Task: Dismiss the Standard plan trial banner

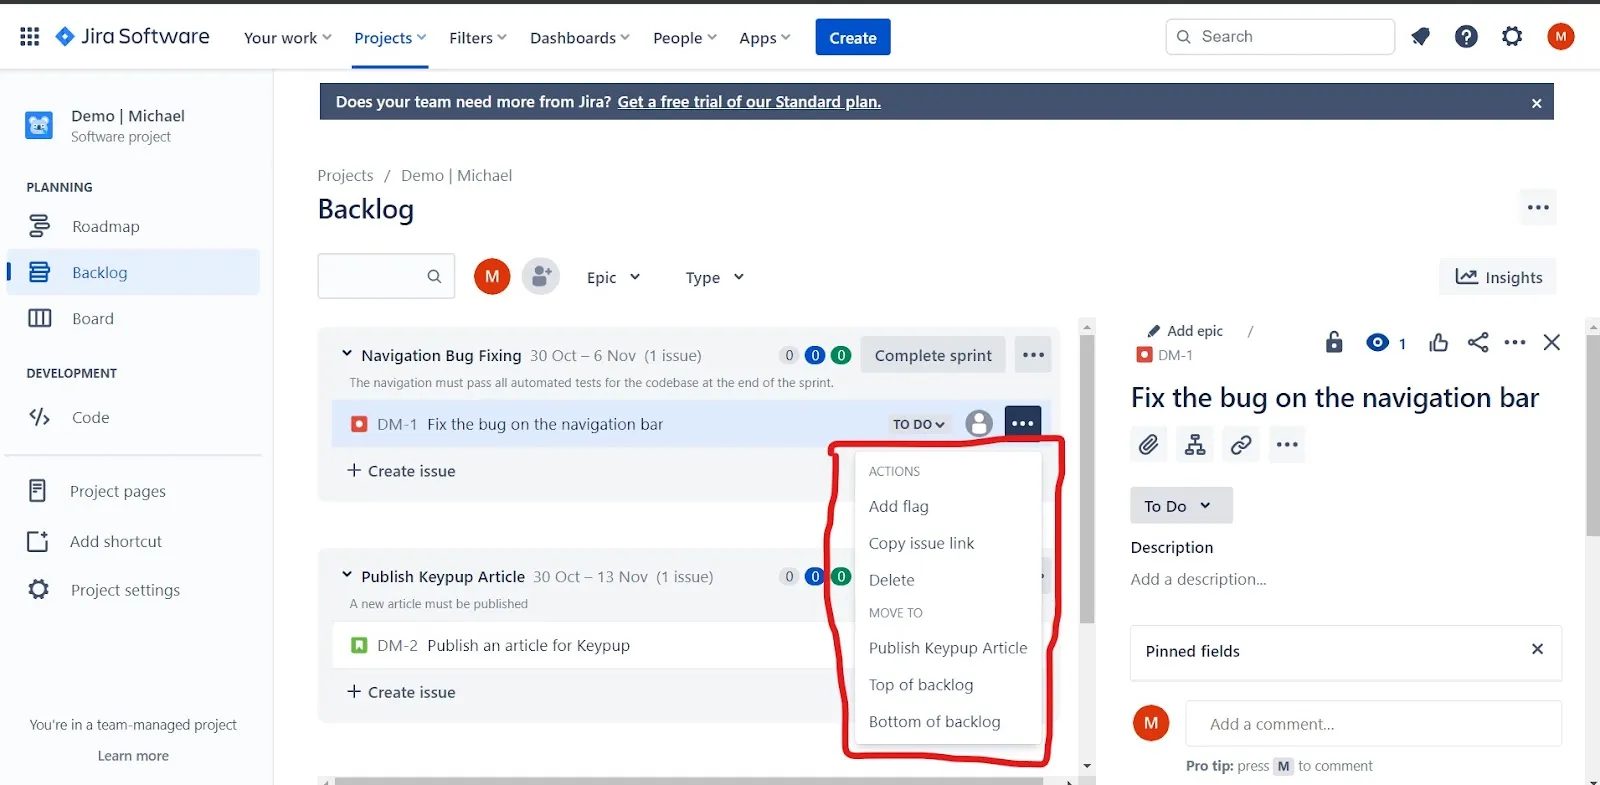Action: (x=1536, y=103)
